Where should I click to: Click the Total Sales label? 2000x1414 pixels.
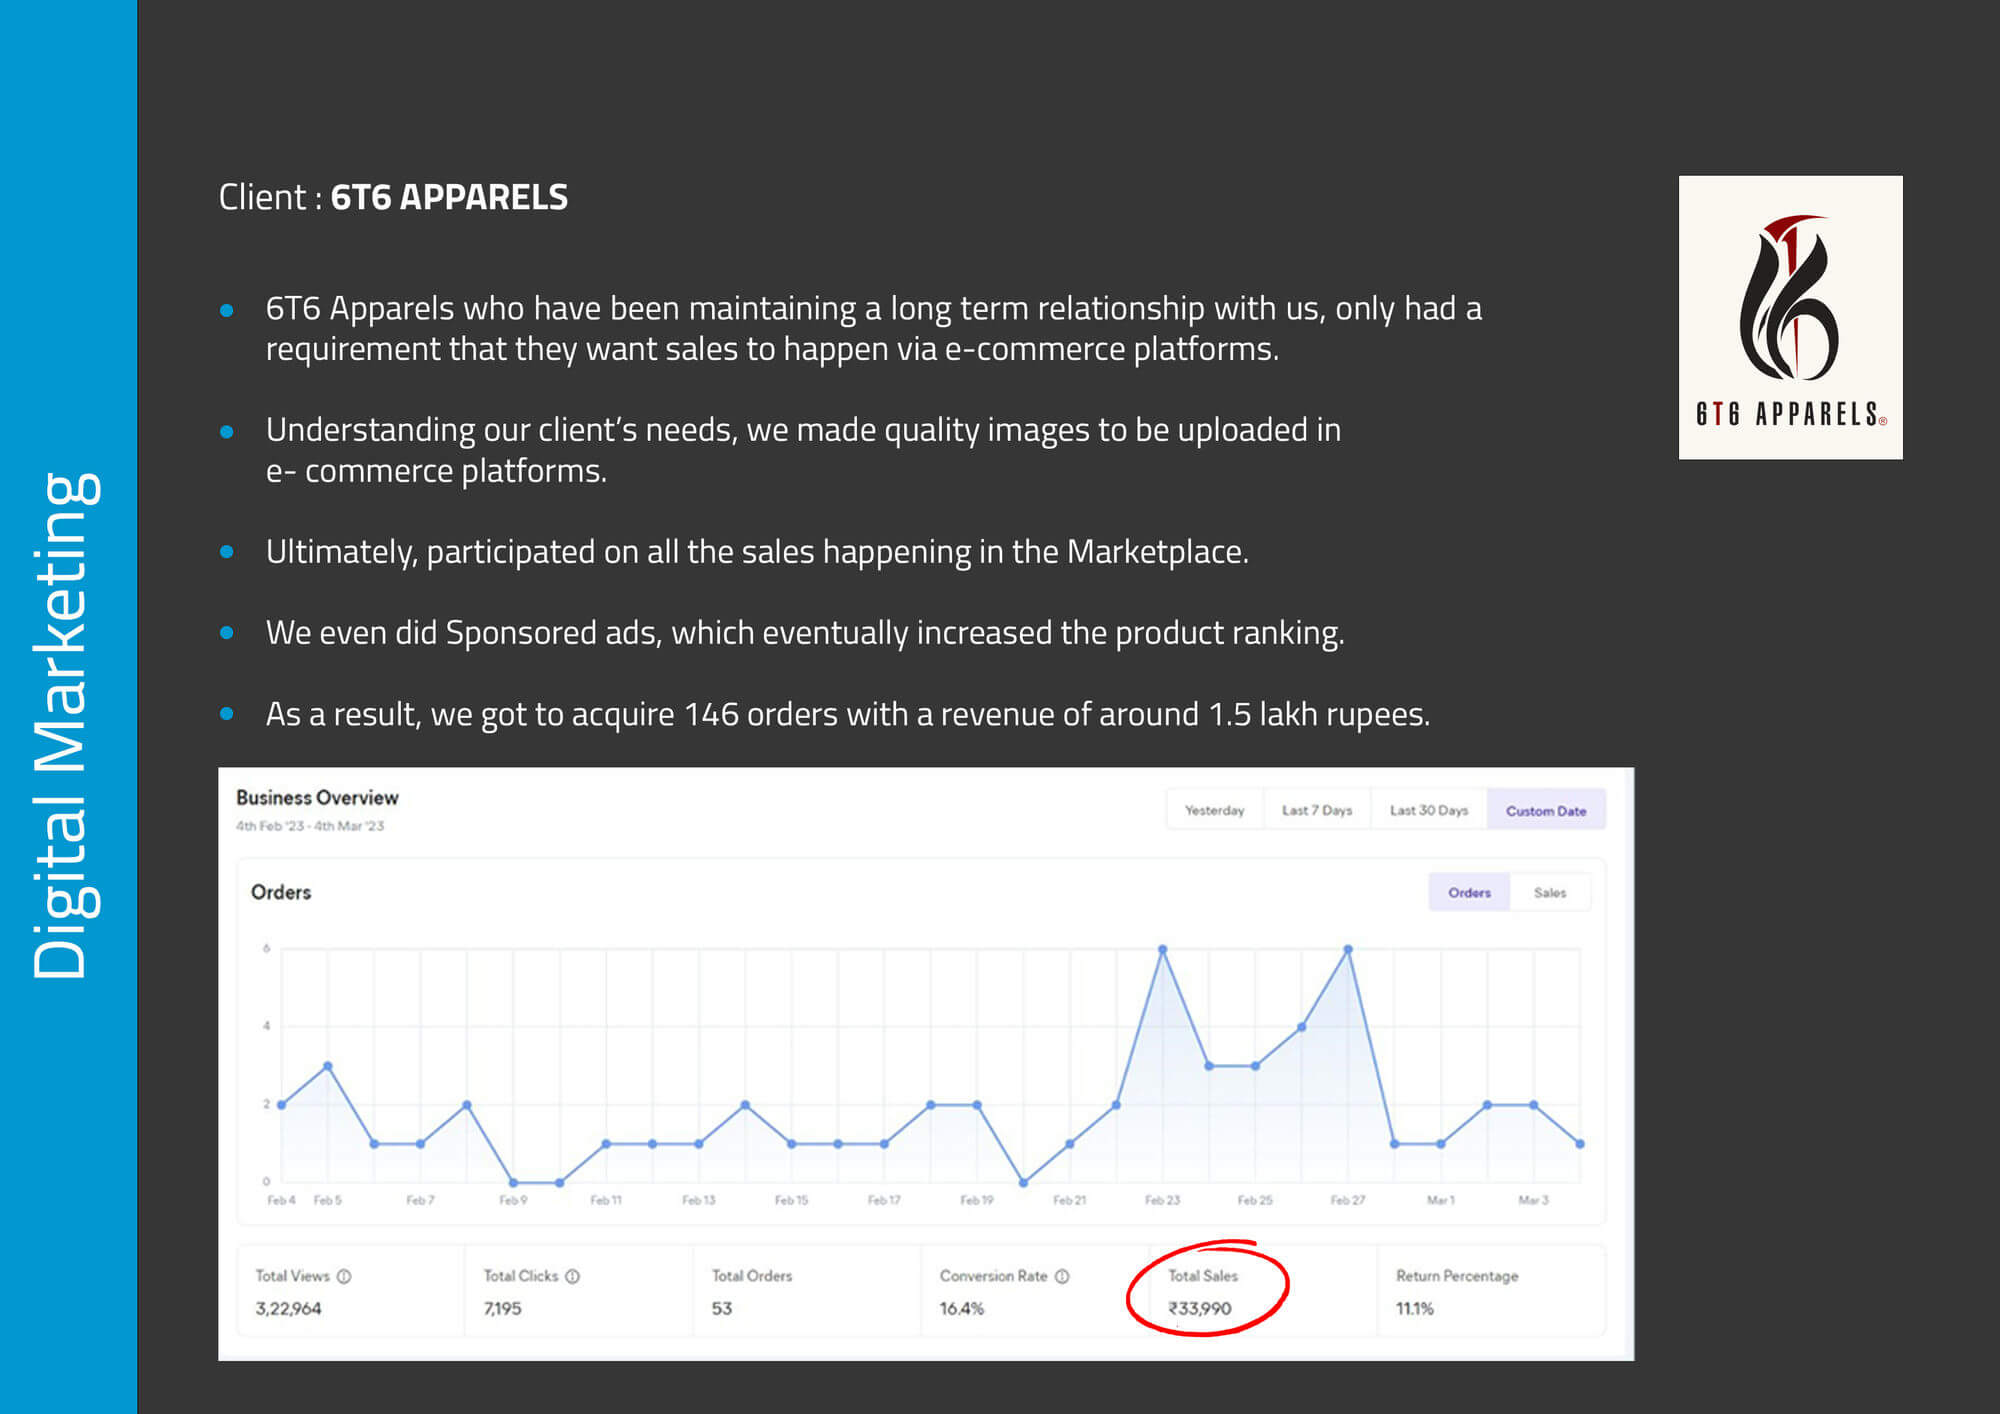(1203, 1276)
